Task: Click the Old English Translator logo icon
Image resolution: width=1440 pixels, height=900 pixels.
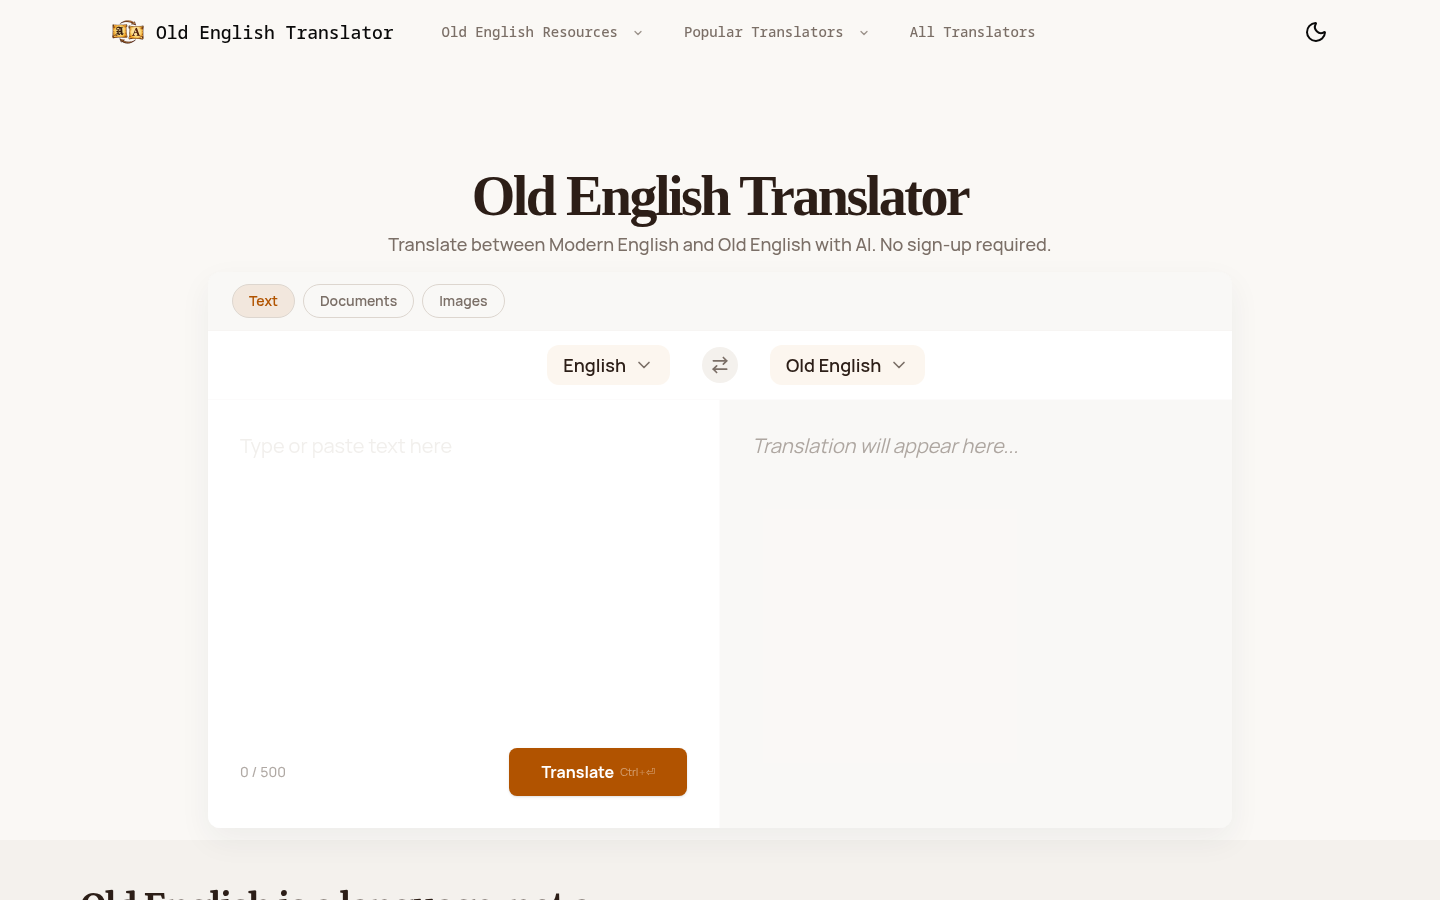Action: [128, 32]
